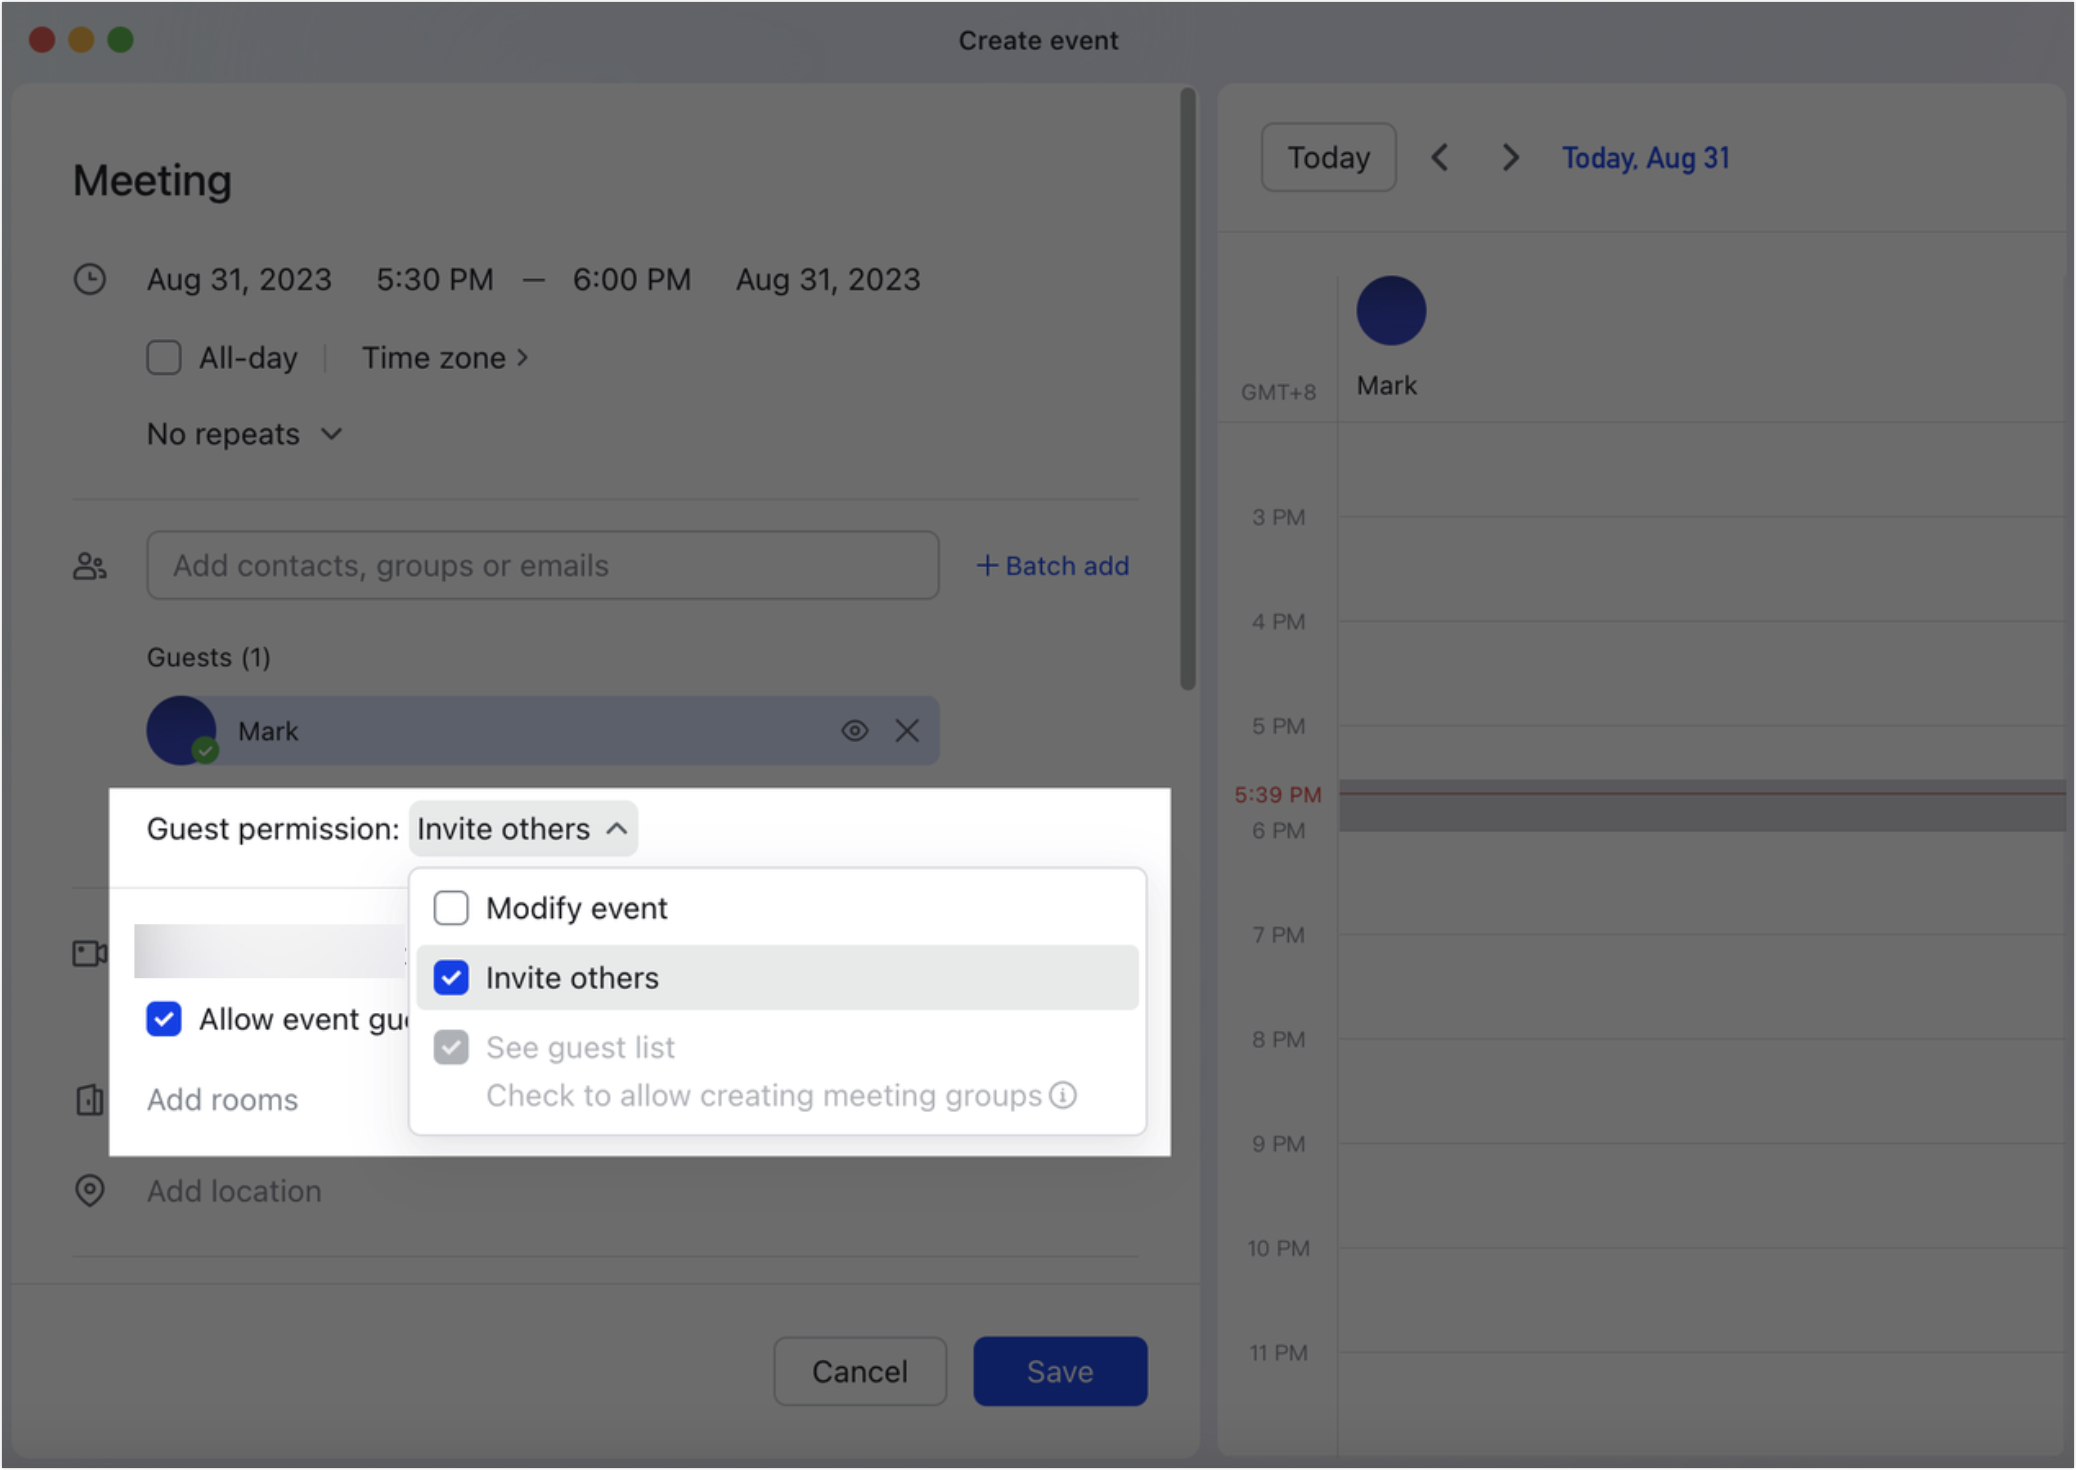Viewport: 2076px width, 1470px height.
Task: Enable the All-day checkbox
Action: coord(164,357)
